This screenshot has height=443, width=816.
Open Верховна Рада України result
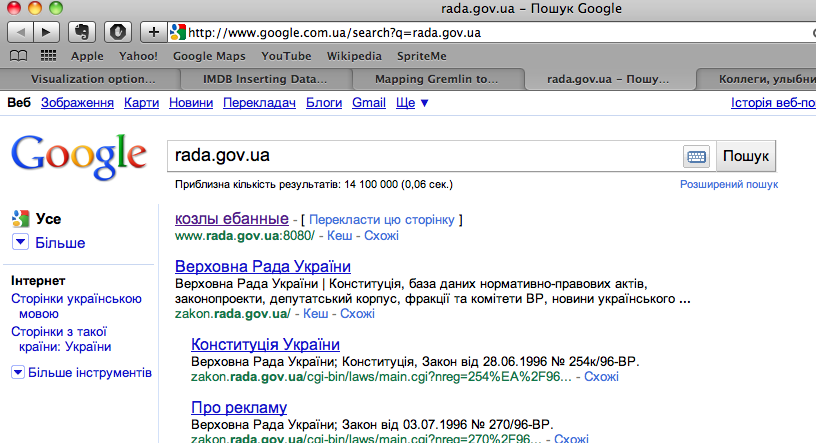(263, 266)
